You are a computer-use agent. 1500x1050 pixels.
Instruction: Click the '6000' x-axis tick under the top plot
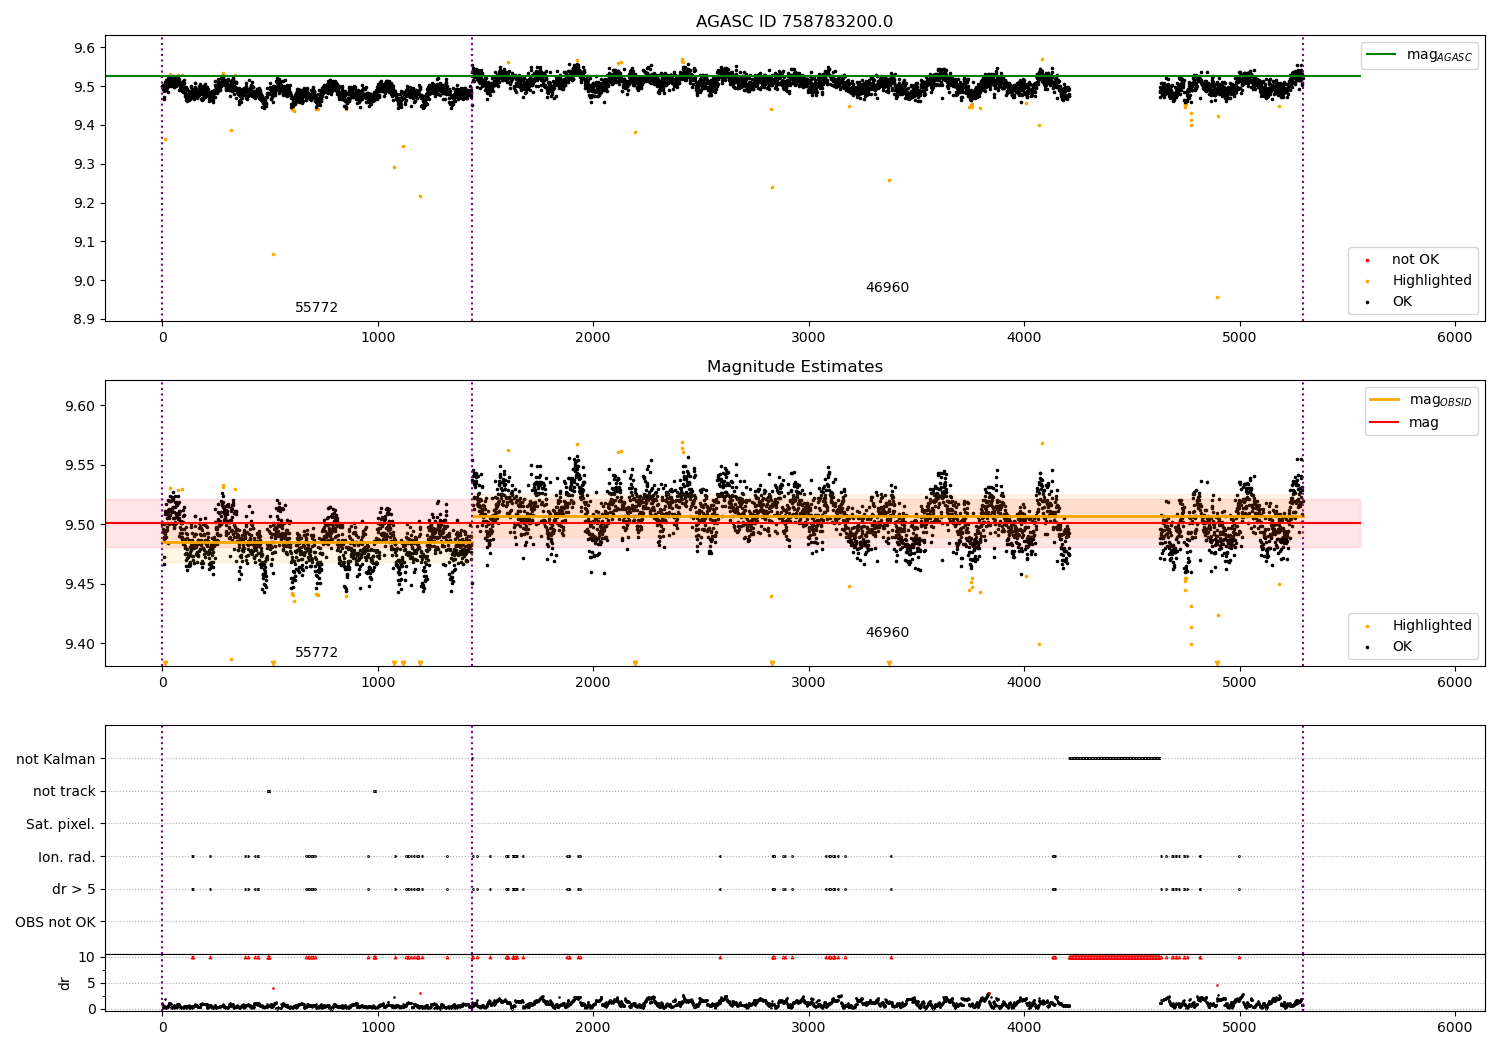click(1455, 338)
